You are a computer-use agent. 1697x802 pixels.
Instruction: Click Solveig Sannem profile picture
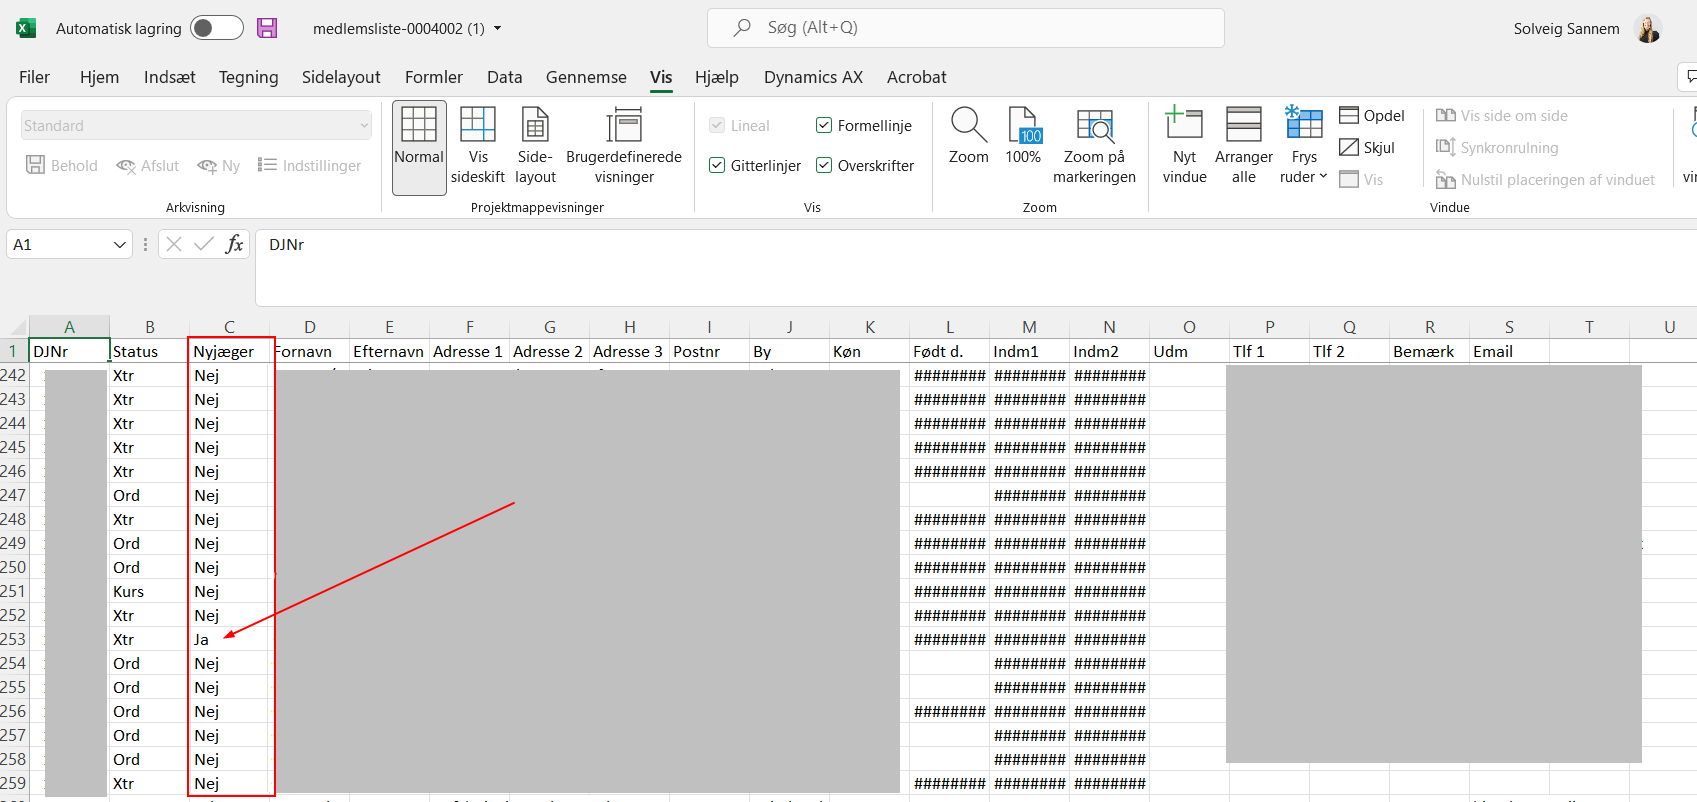pos(1648,29)
